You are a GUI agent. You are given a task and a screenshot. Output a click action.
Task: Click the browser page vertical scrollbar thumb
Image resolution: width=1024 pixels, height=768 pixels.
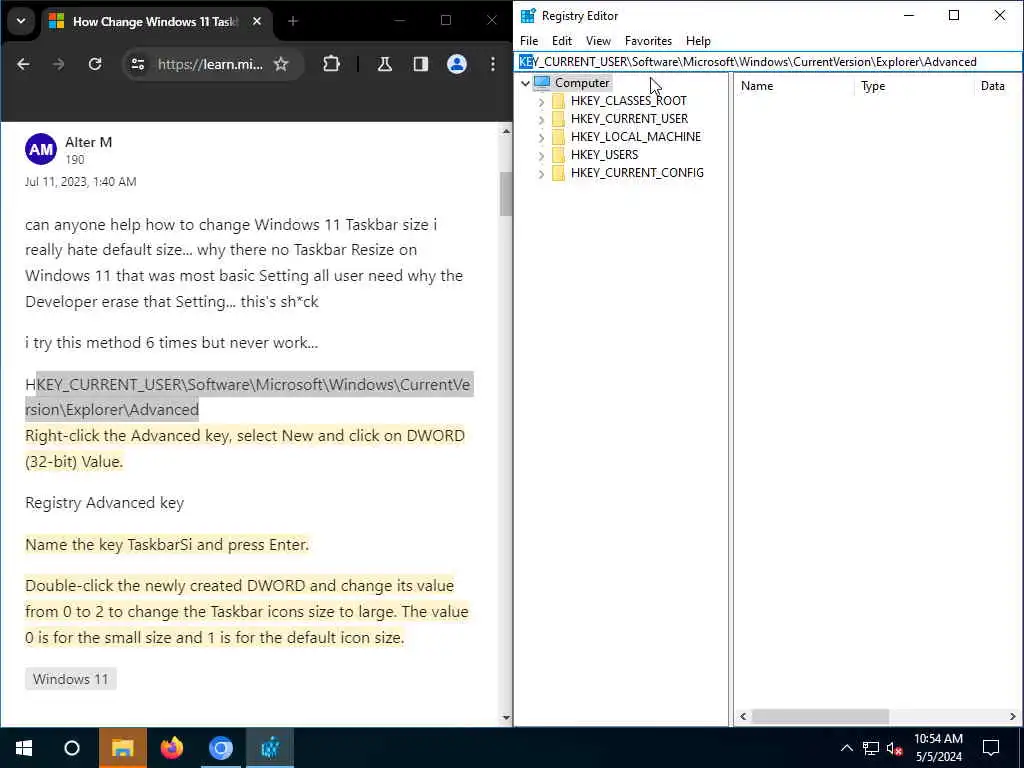(506, 194)
